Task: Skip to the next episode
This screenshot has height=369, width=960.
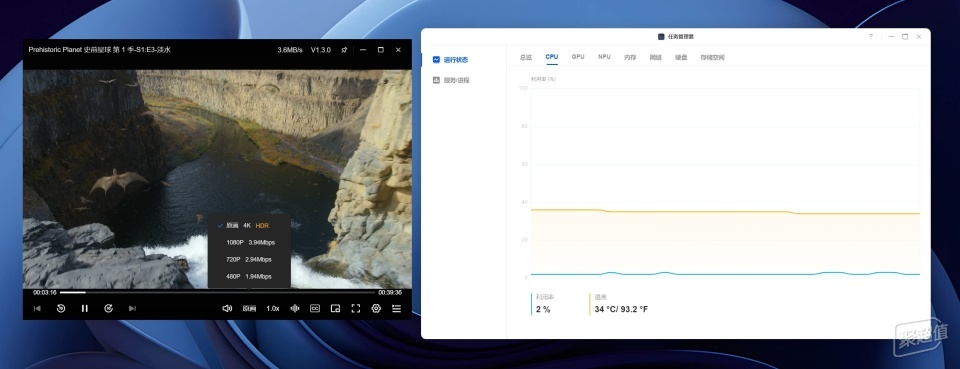Action: (132, 308)
